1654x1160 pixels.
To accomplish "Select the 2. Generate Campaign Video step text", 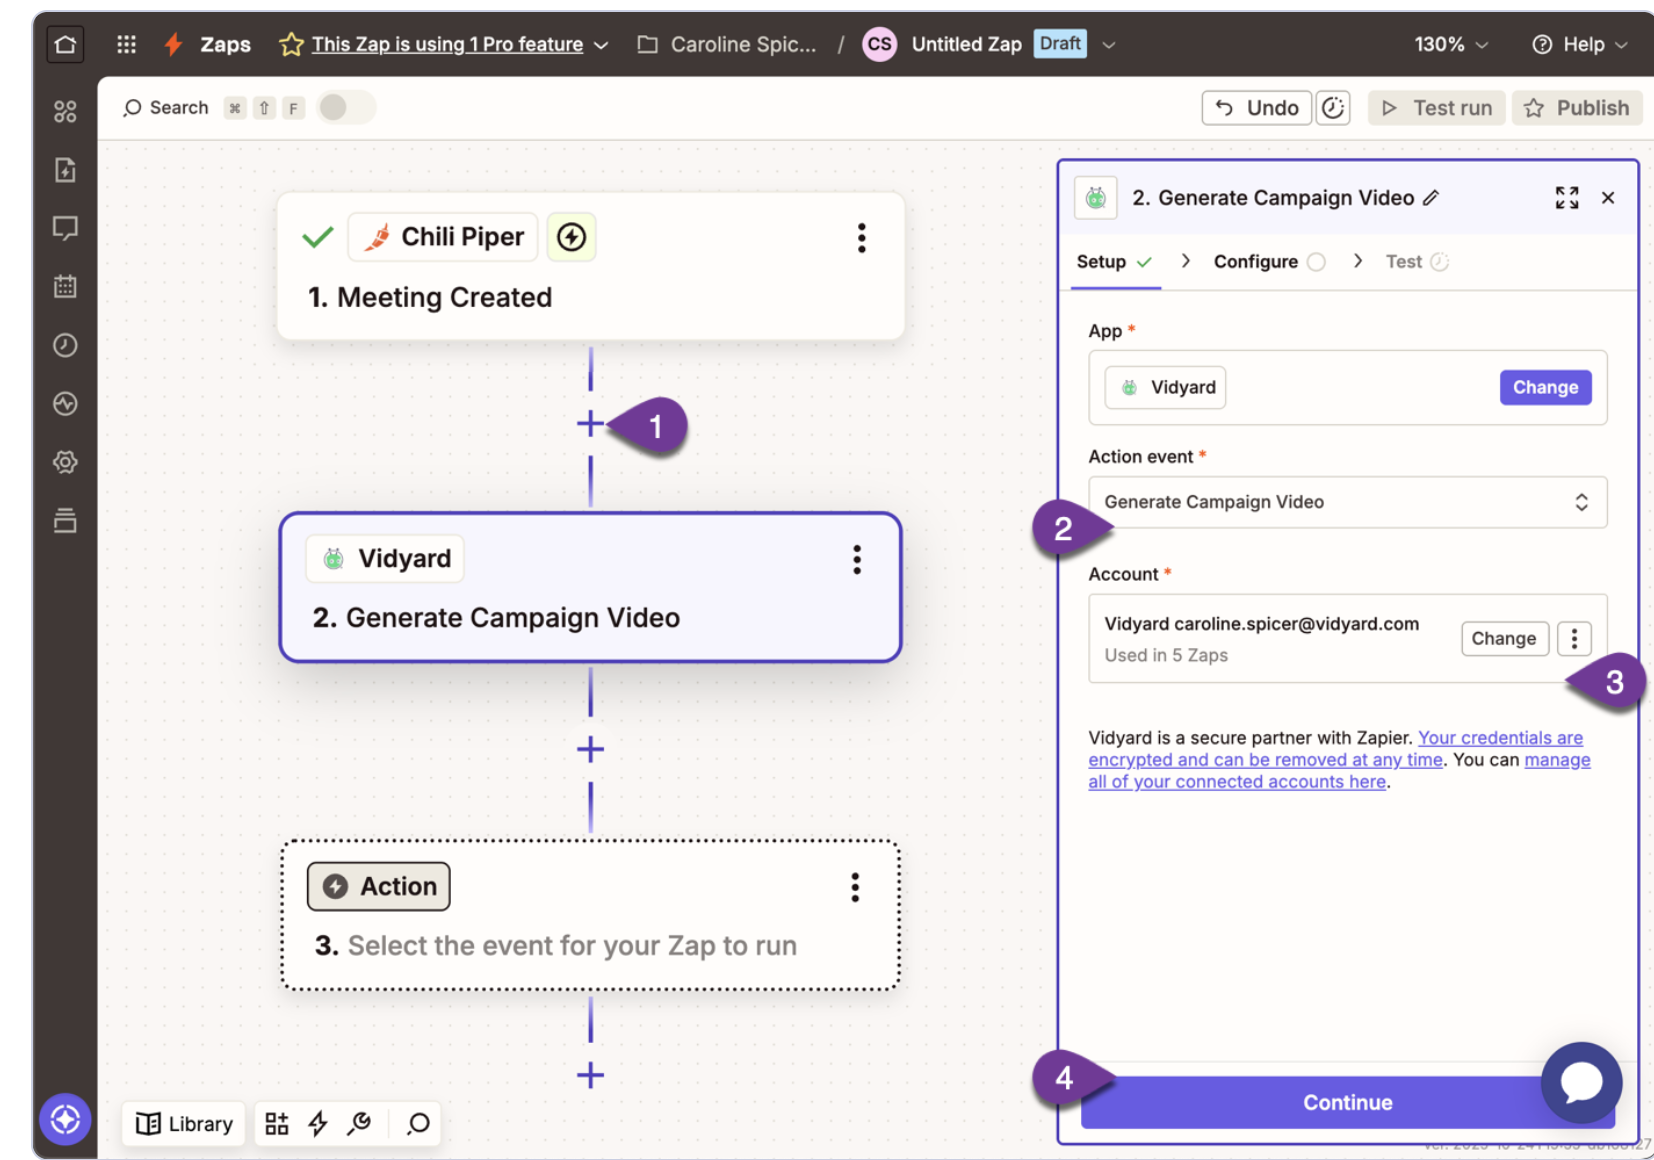I will coord(496,618).
